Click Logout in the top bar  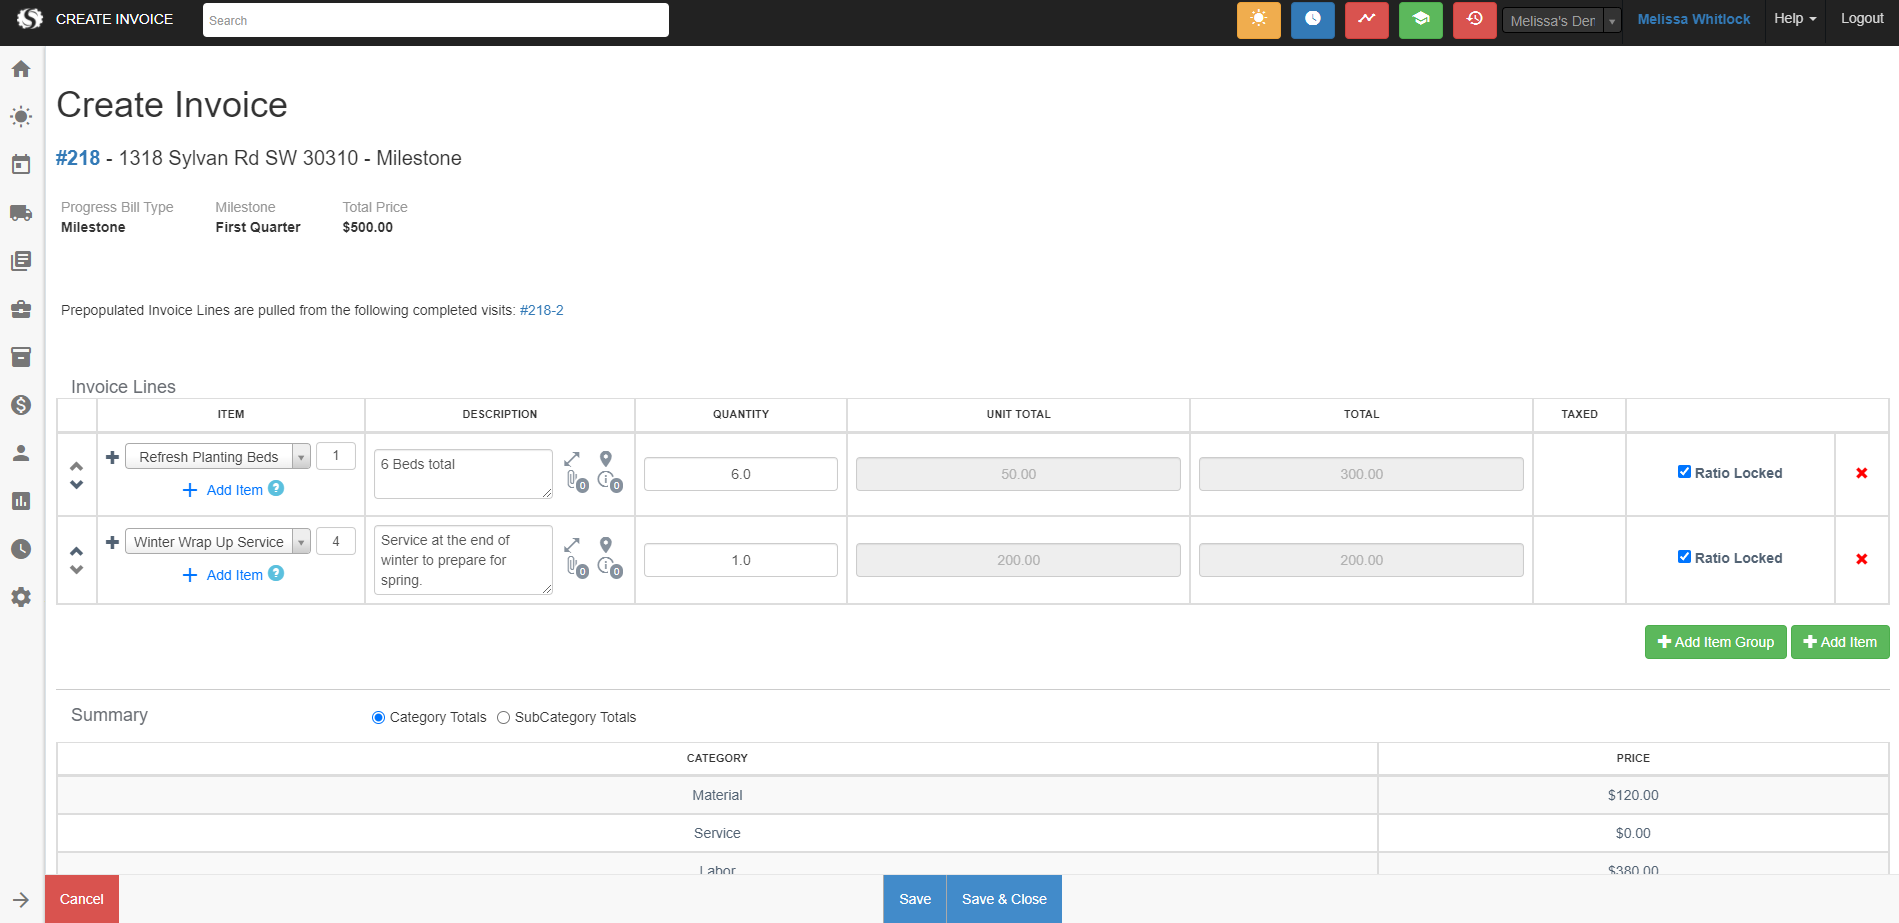coord(1861,19)
